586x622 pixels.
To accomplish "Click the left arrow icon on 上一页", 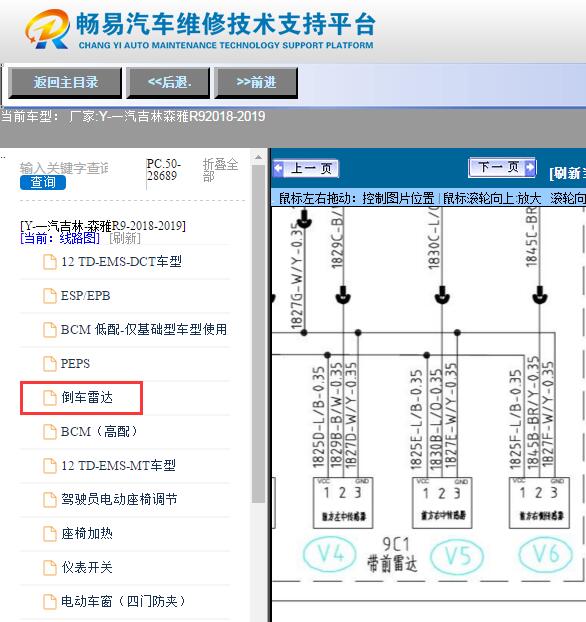I will tap(279, 168).
